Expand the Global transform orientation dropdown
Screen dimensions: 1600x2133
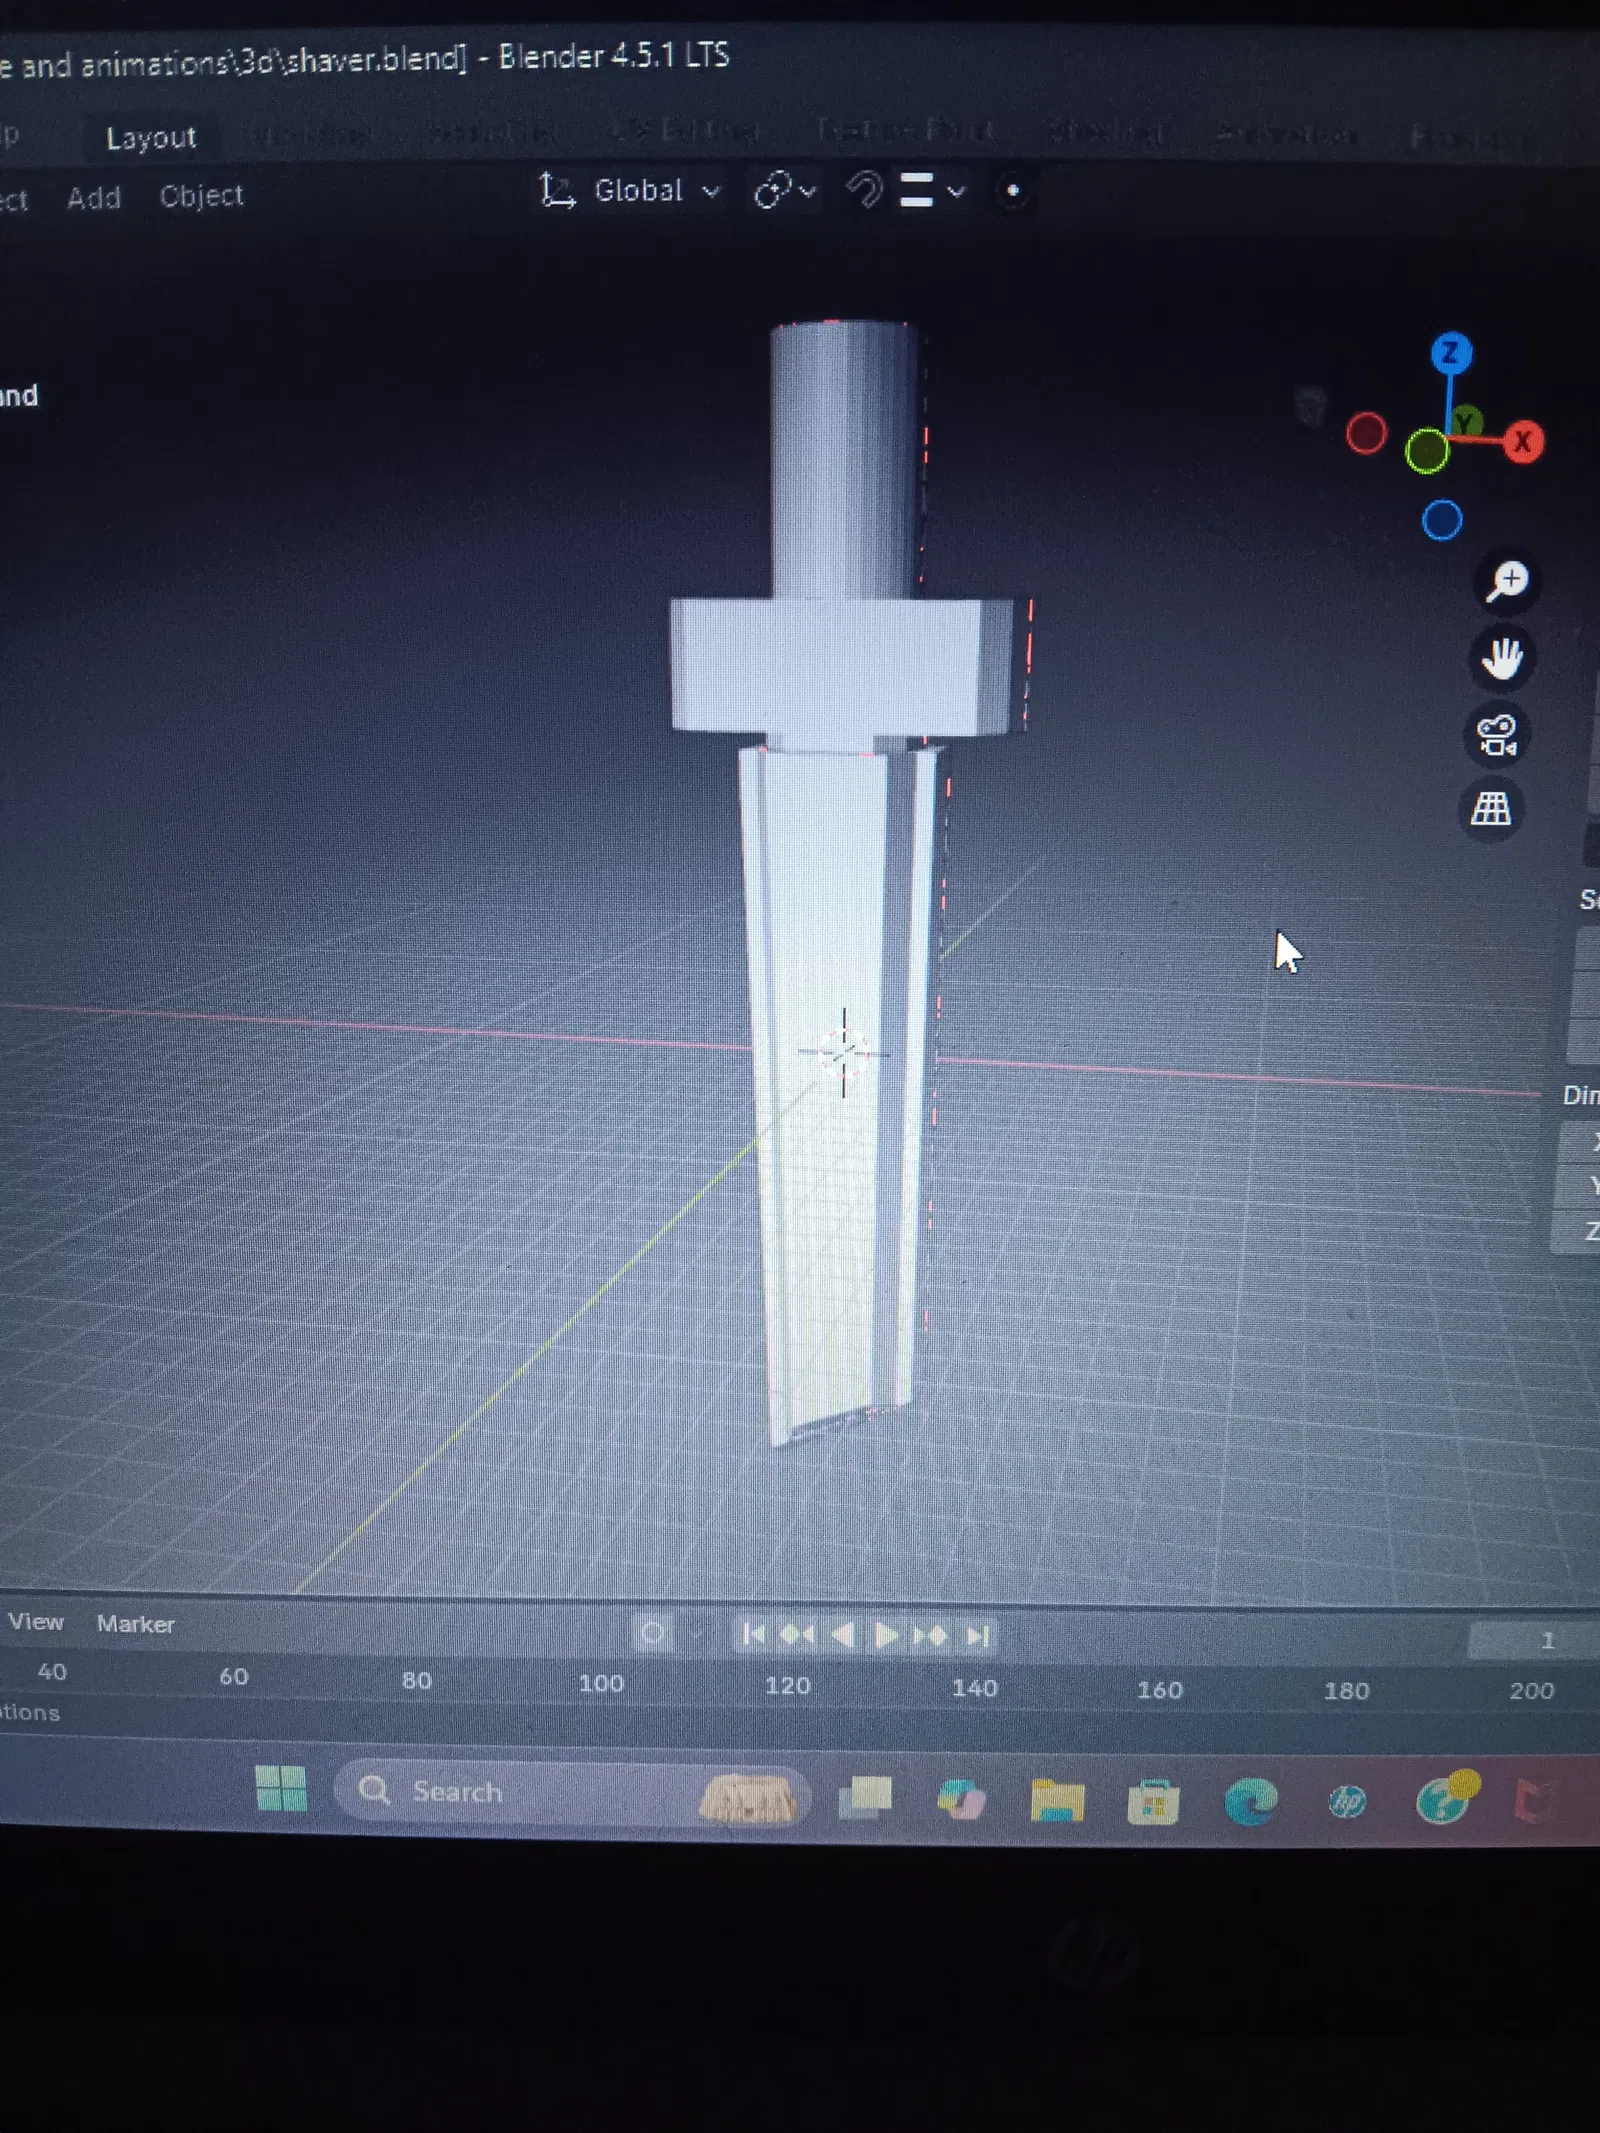(657, 190)
